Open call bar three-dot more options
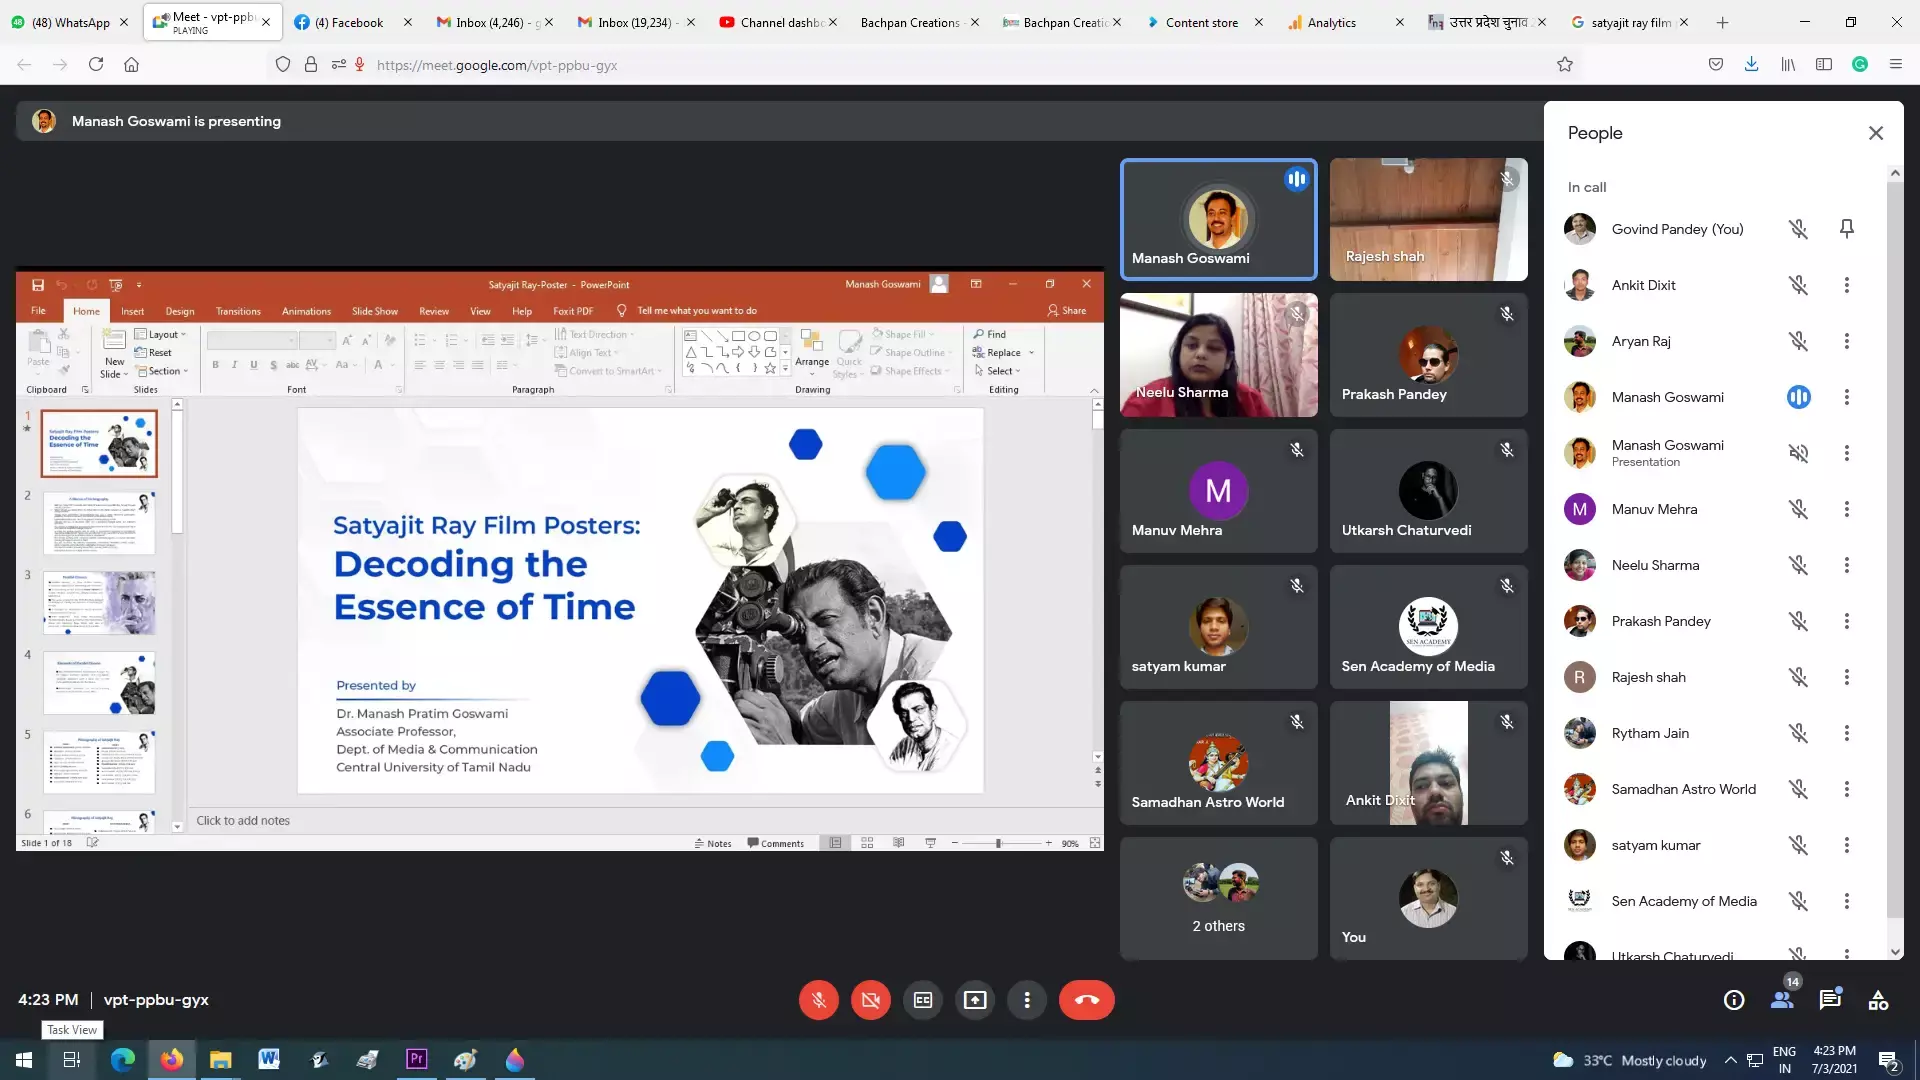The image size is (1920, 1080). 1027,1000
